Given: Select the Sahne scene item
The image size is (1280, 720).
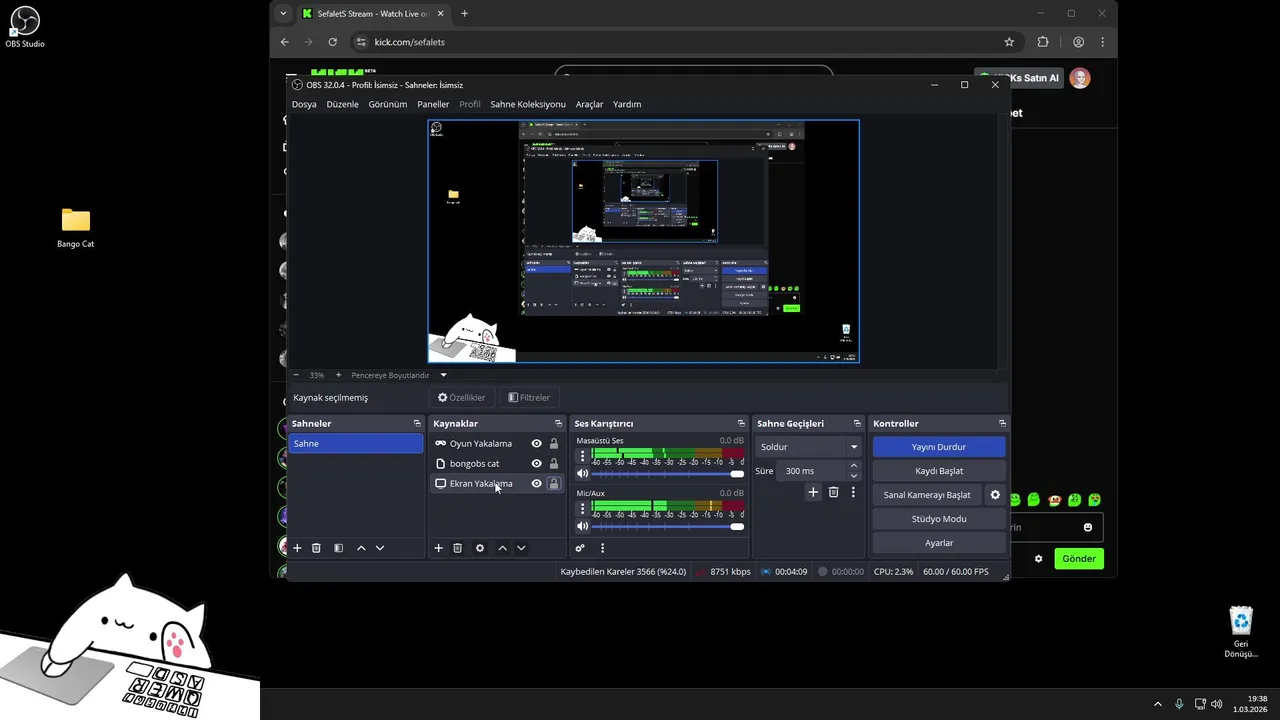Looking at the screenshot, I should [x=355, y=444].
